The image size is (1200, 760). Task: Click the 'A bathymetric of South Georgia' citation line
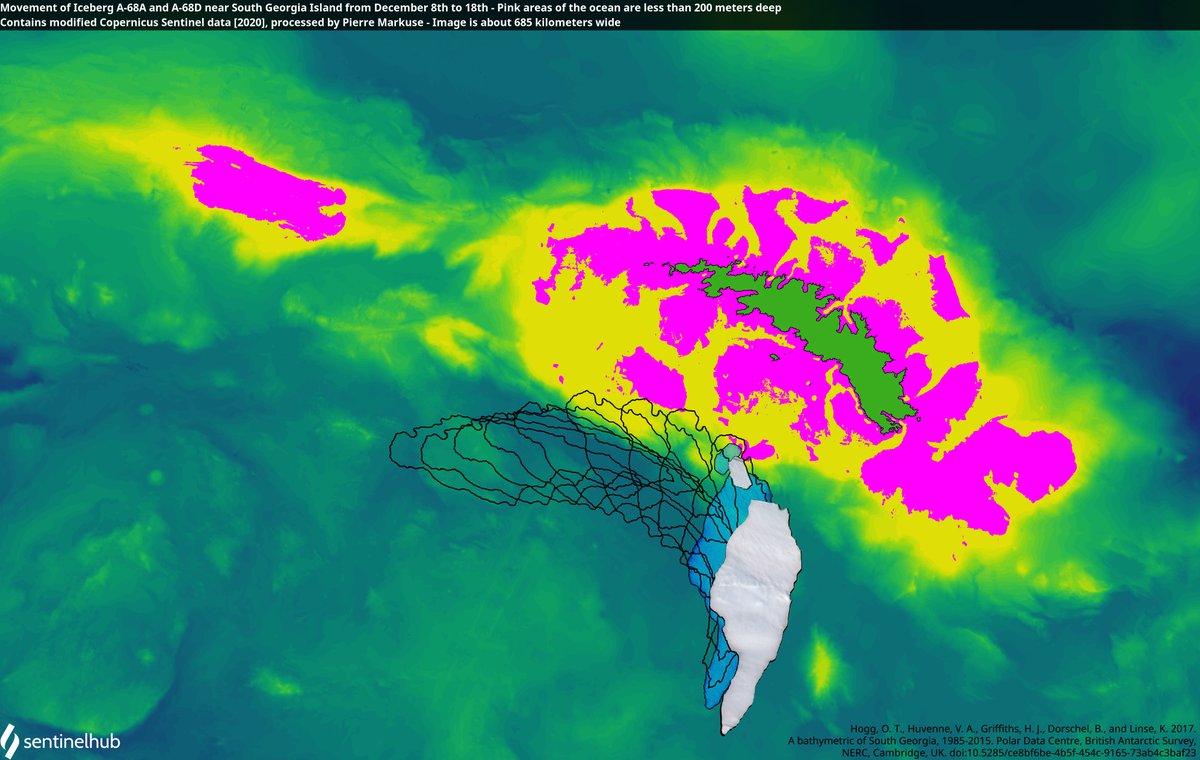992,740
